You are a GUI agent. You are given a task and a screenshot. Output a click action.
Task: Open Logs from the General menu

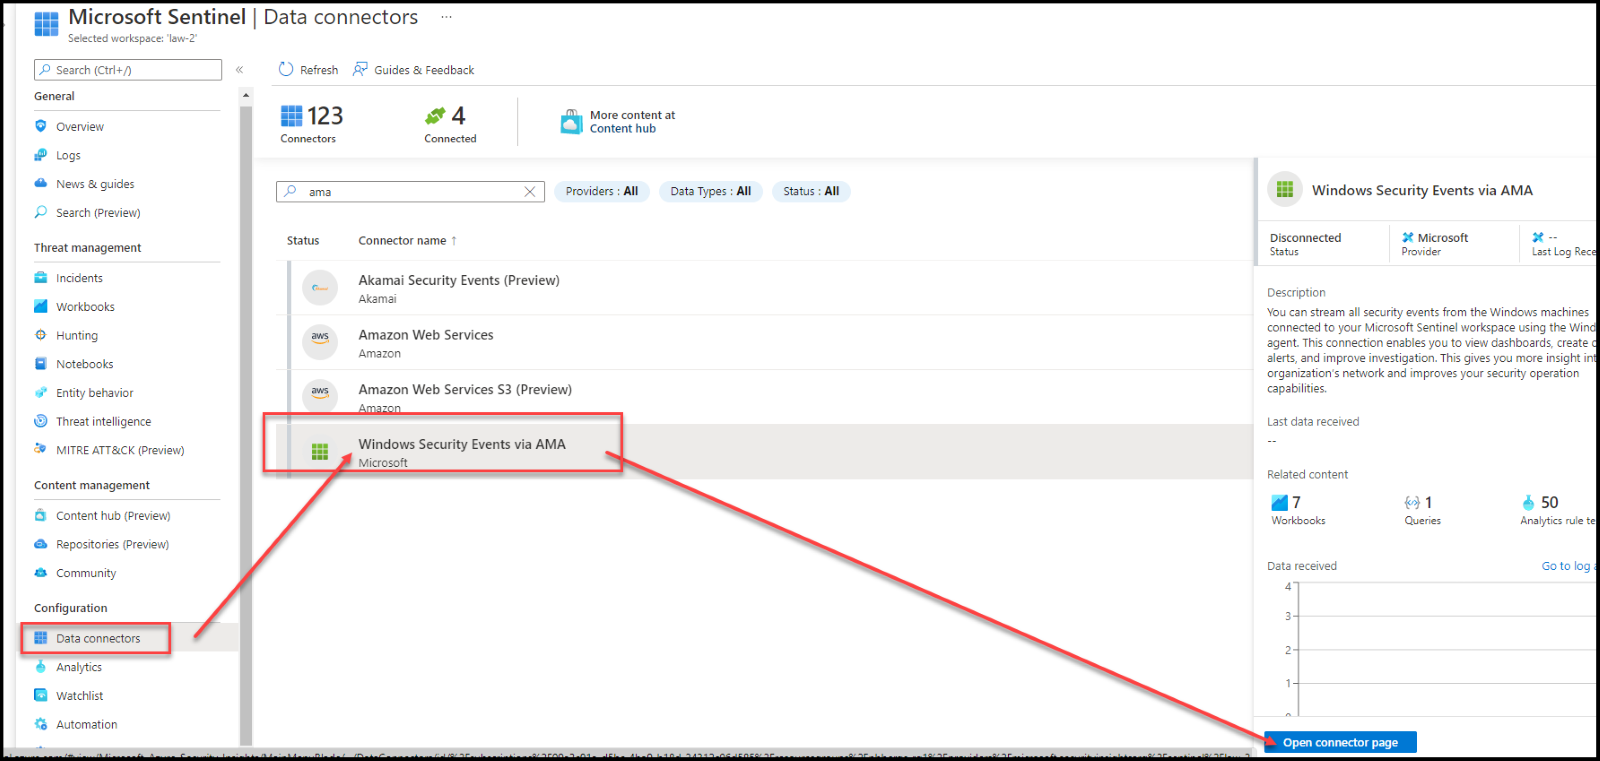coord(68,155)
